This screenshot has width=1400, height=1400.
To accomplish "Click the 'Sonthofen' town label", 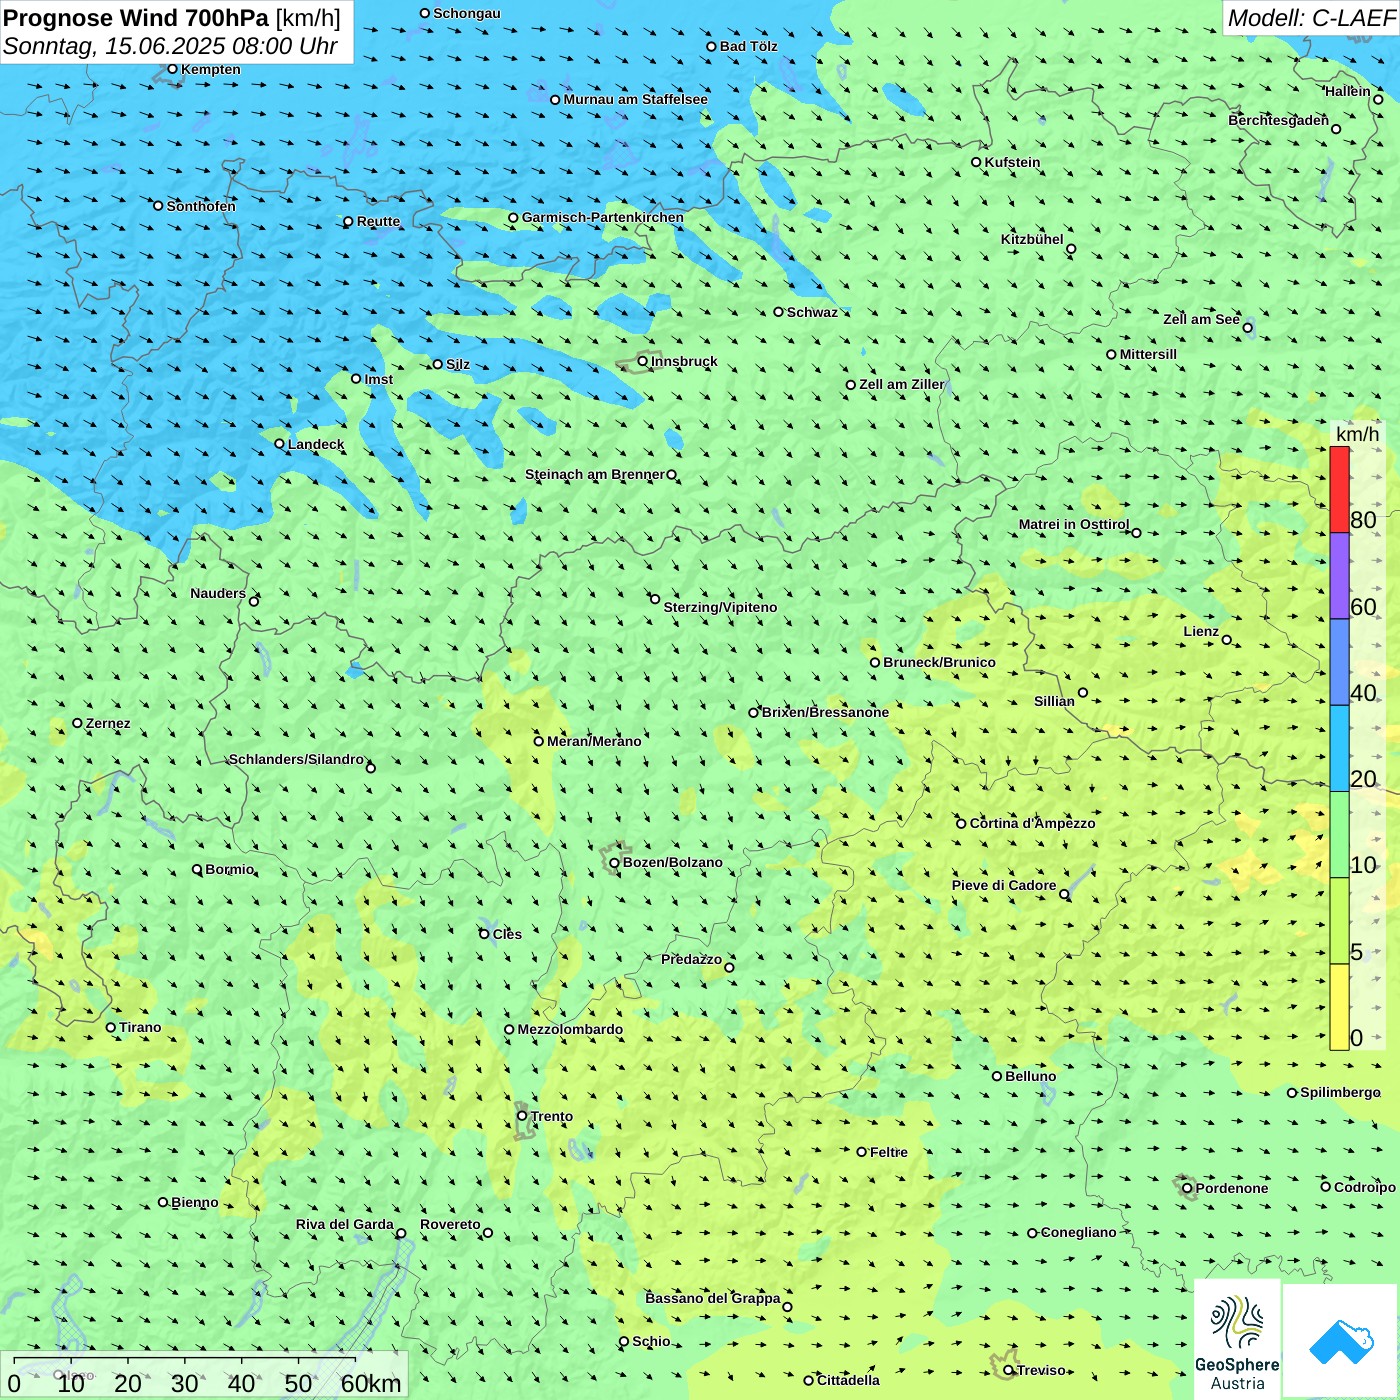I will click(x=201, y=206).
